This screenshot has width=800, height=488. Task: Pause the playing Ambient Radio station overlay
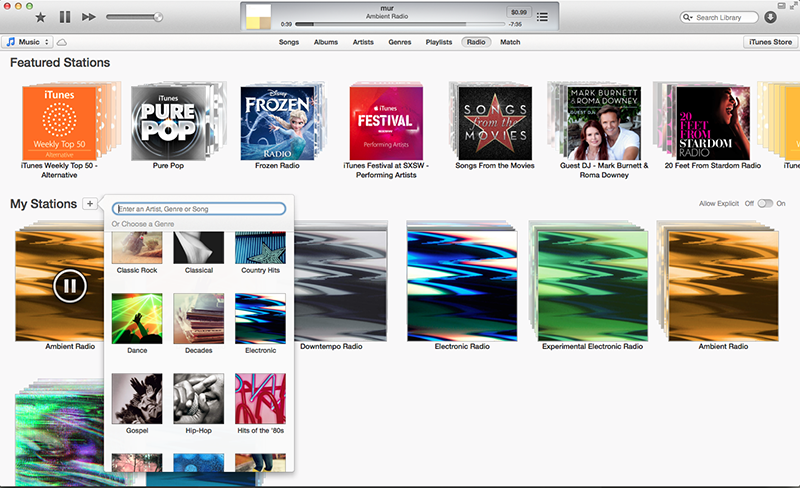[70, 286]
